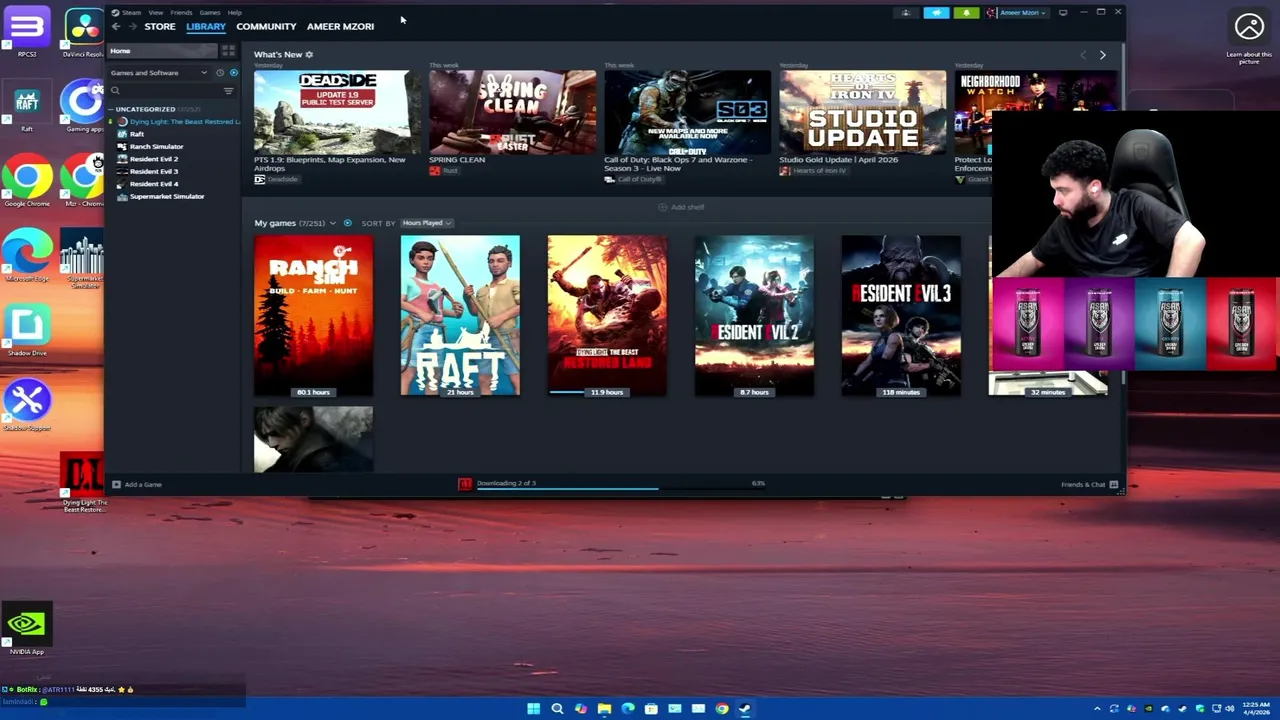Open the Resident Evil 2 cover

coord(754,315)
